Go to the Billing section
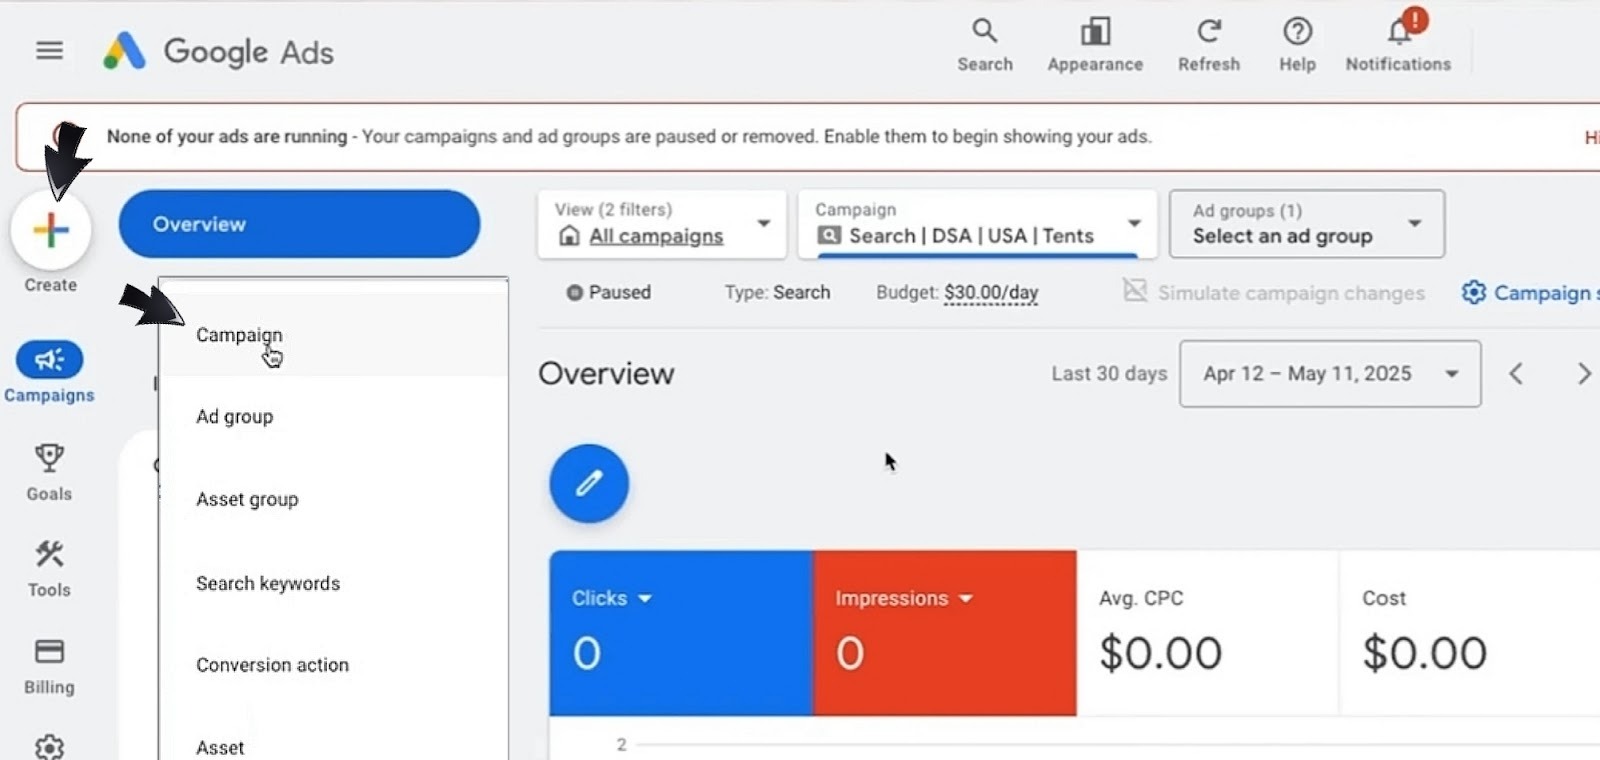The image size is (1600, 760). 49,652
